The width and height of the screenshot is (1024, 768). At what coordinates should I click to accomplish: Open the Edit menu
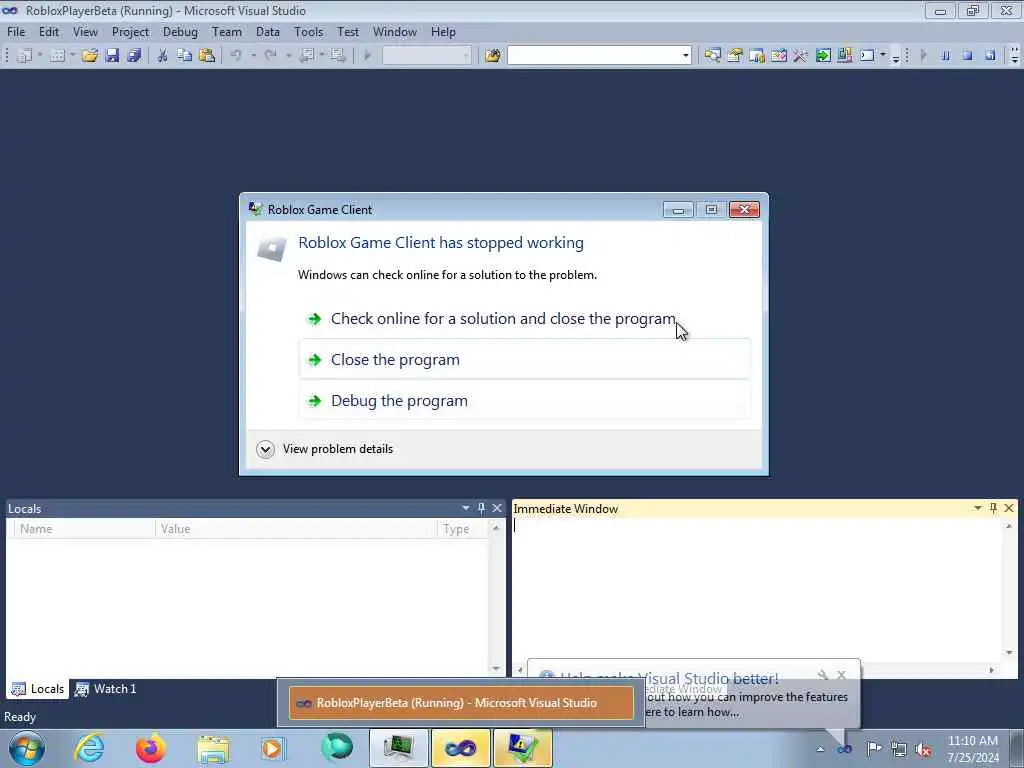pos(48,31)
